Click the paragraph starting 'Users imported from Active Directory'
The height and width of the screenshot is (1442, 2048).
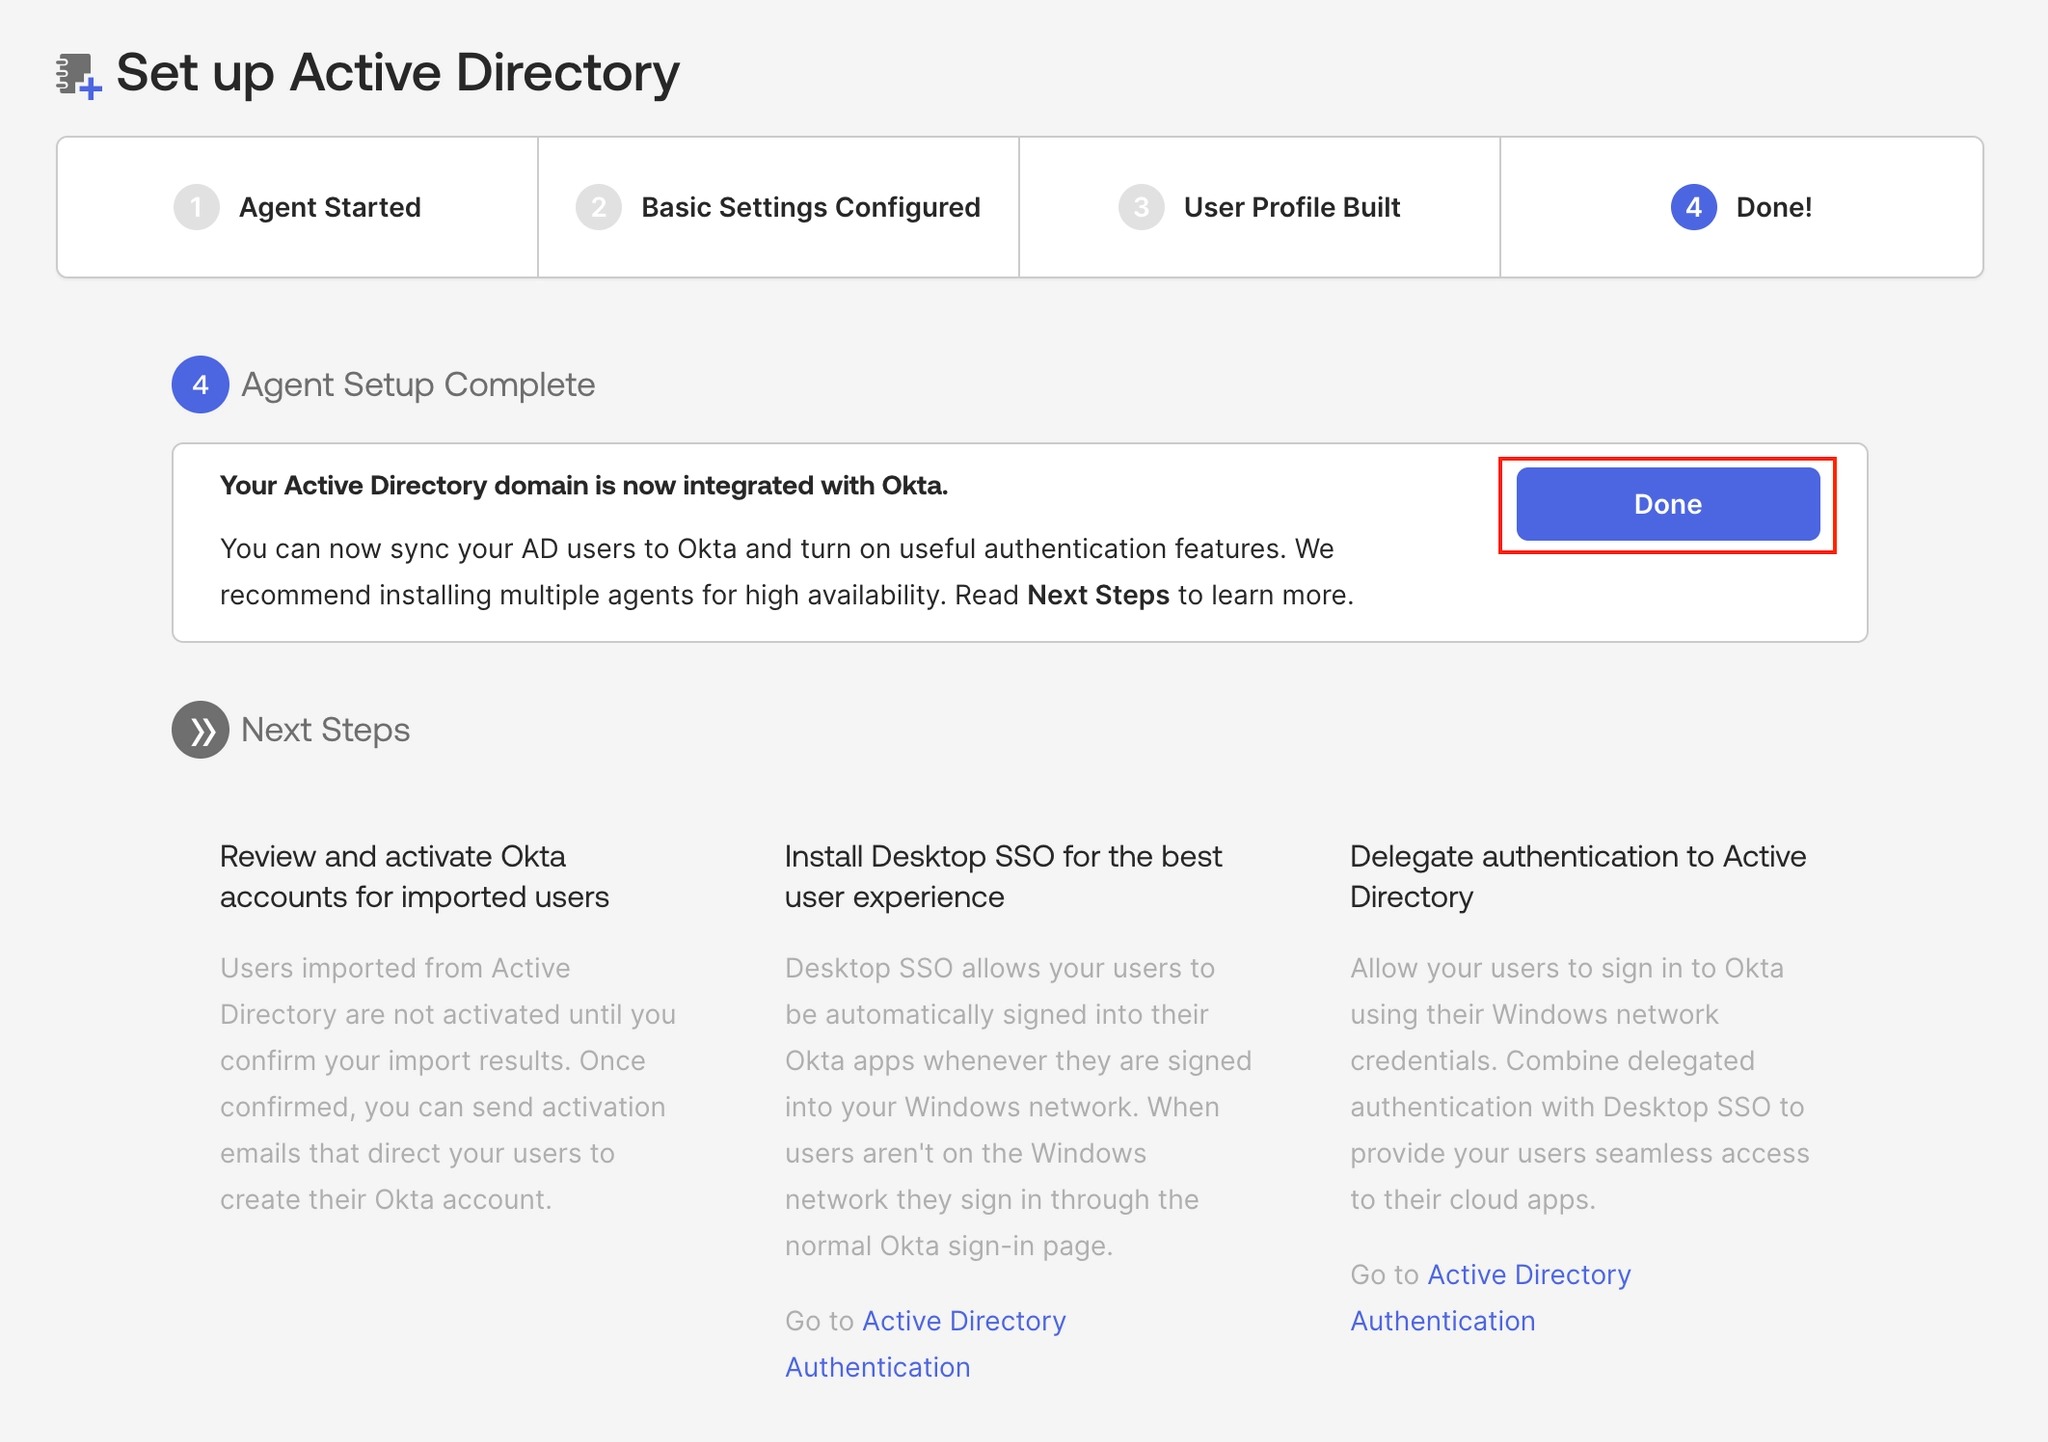(448, 1084)
